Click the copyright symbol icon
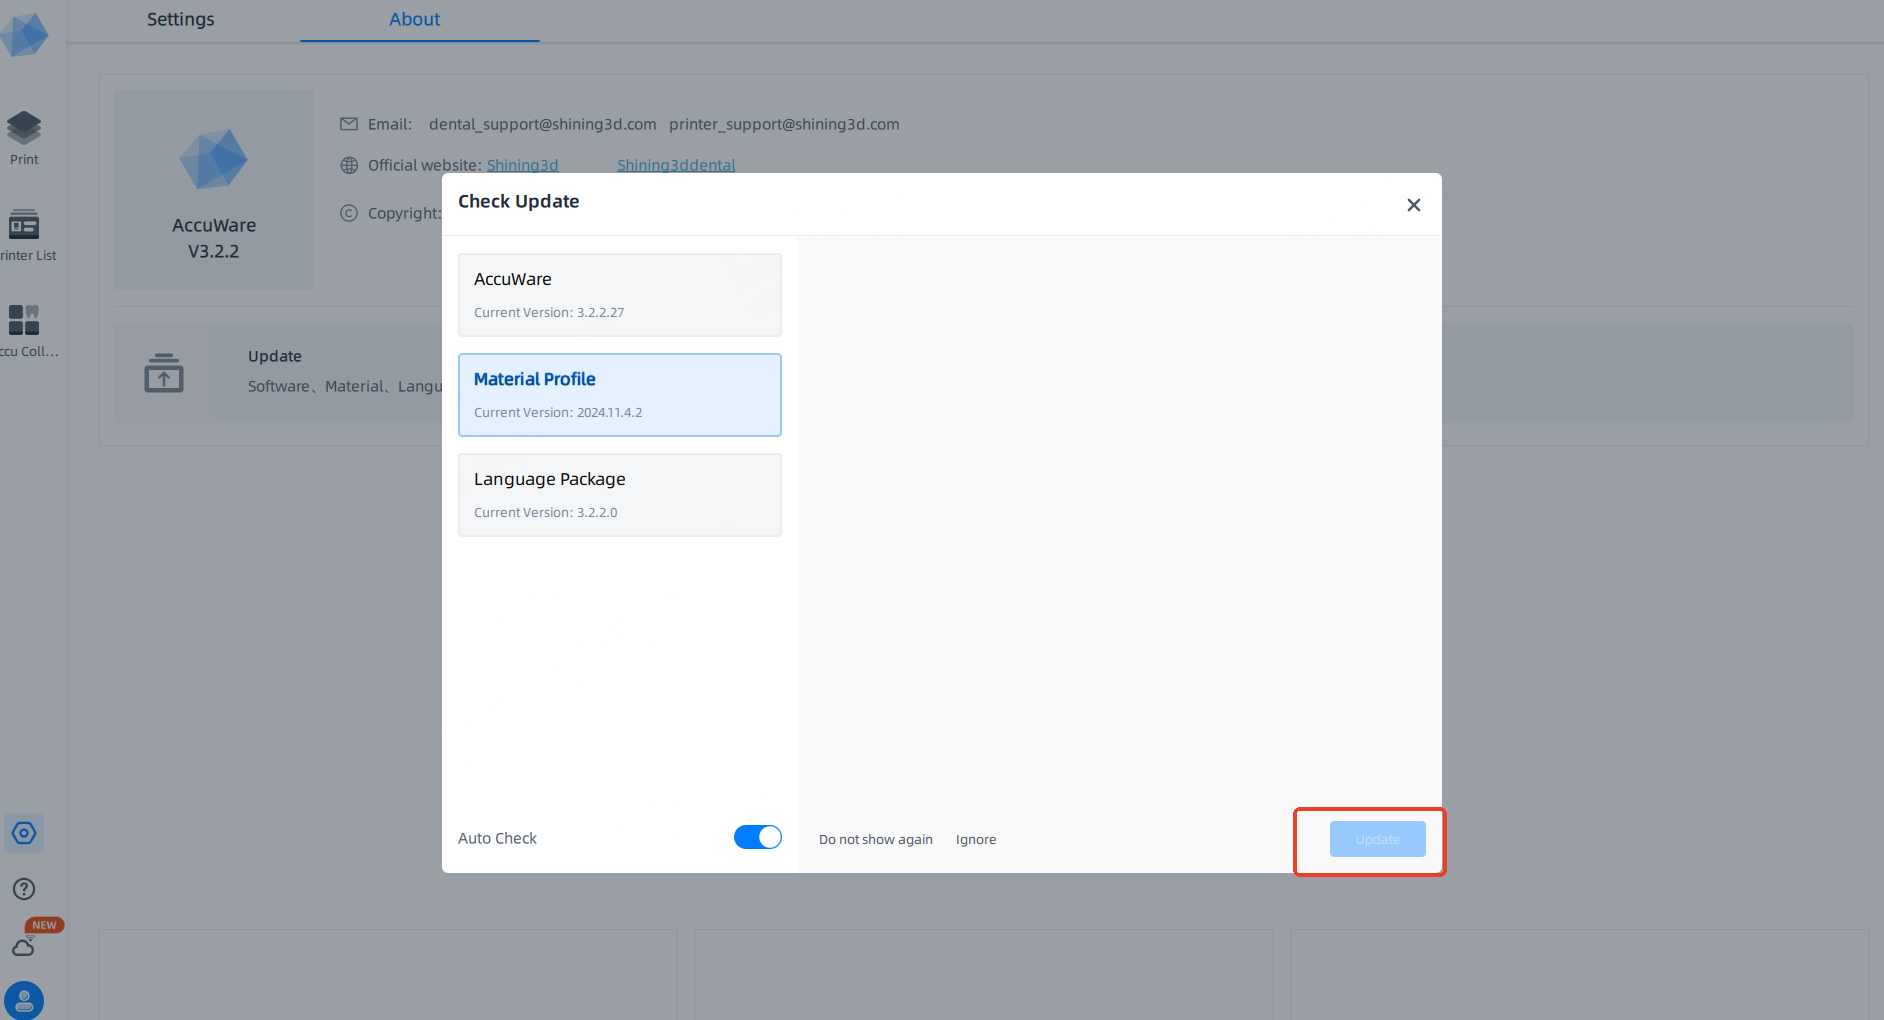This screenshot has height=1020, width=1884. [349, 213]
